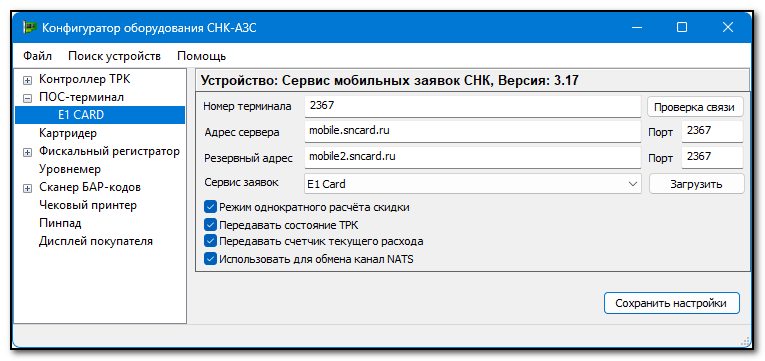Click the resize grip in status bar
The width and height of the screenshot is (765, 361).
746,341
